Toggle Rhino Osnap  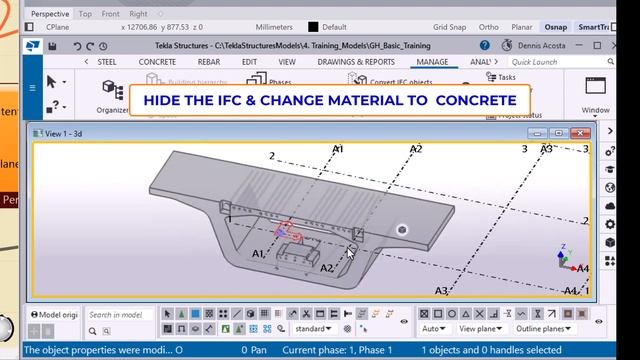(556, 27)
